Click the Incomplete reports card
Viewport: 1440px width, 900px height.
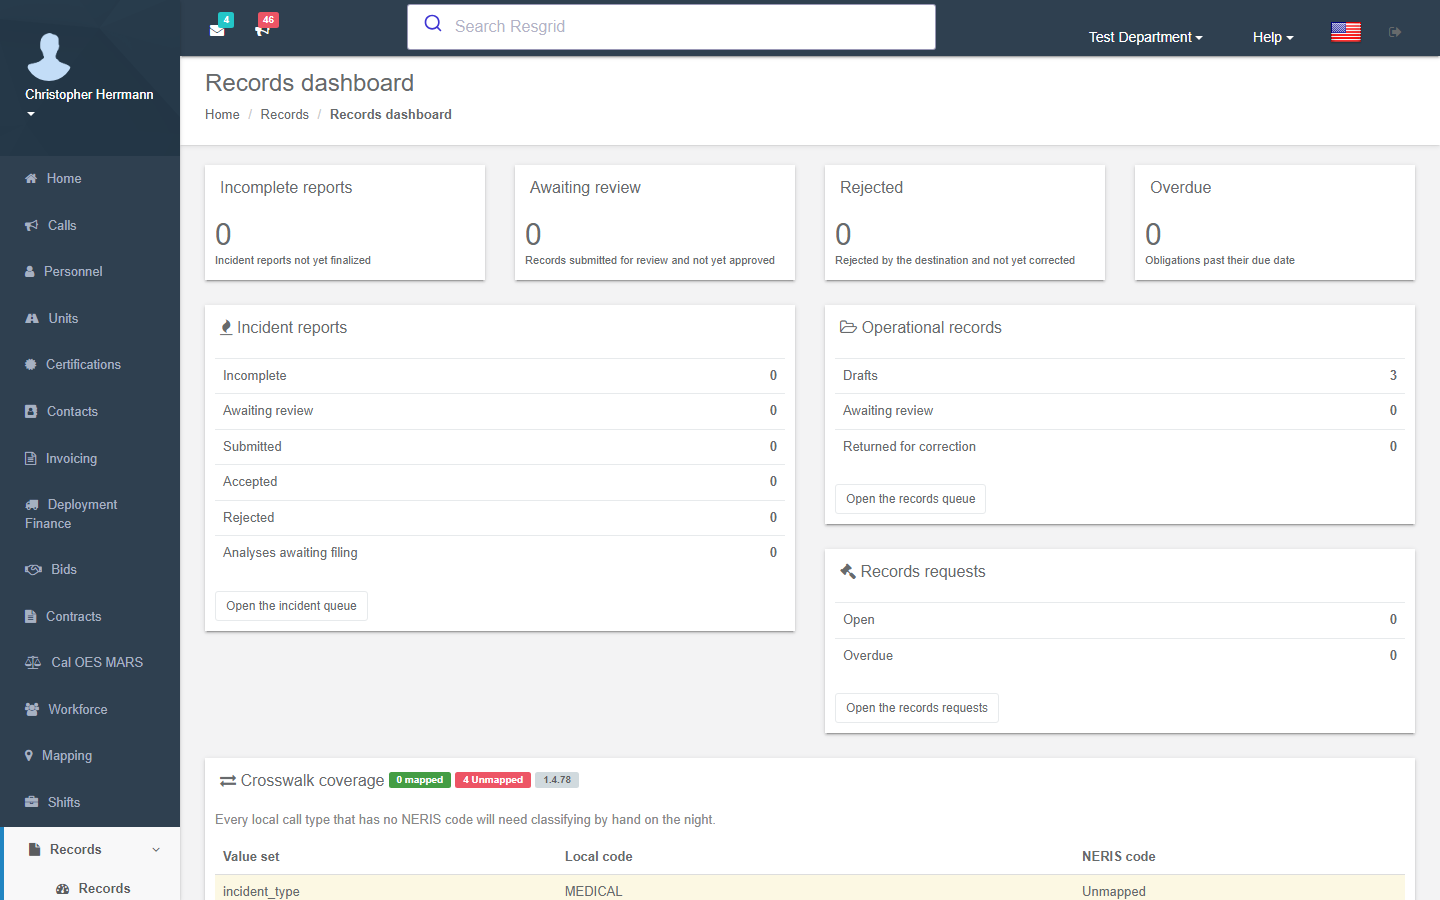[345, 223]
